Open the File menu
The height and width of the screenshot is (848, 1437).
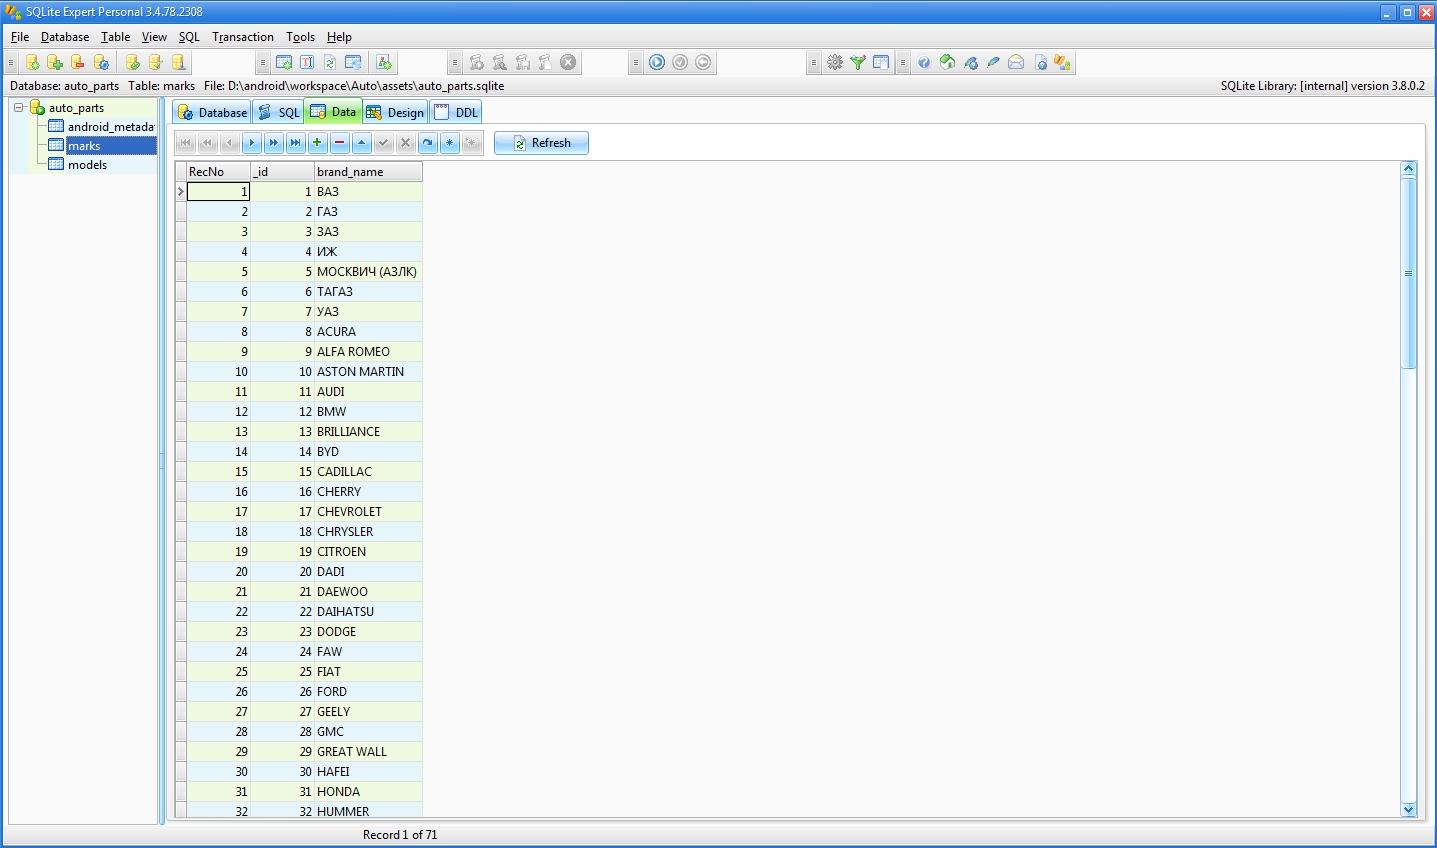point(20,37)
